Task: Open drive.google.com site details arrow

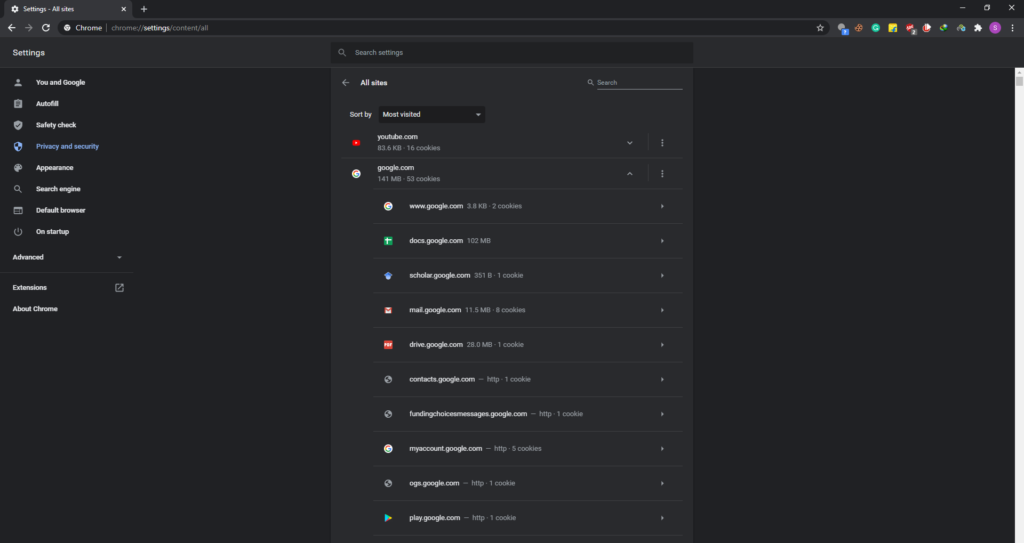Action: click(662, 345)
